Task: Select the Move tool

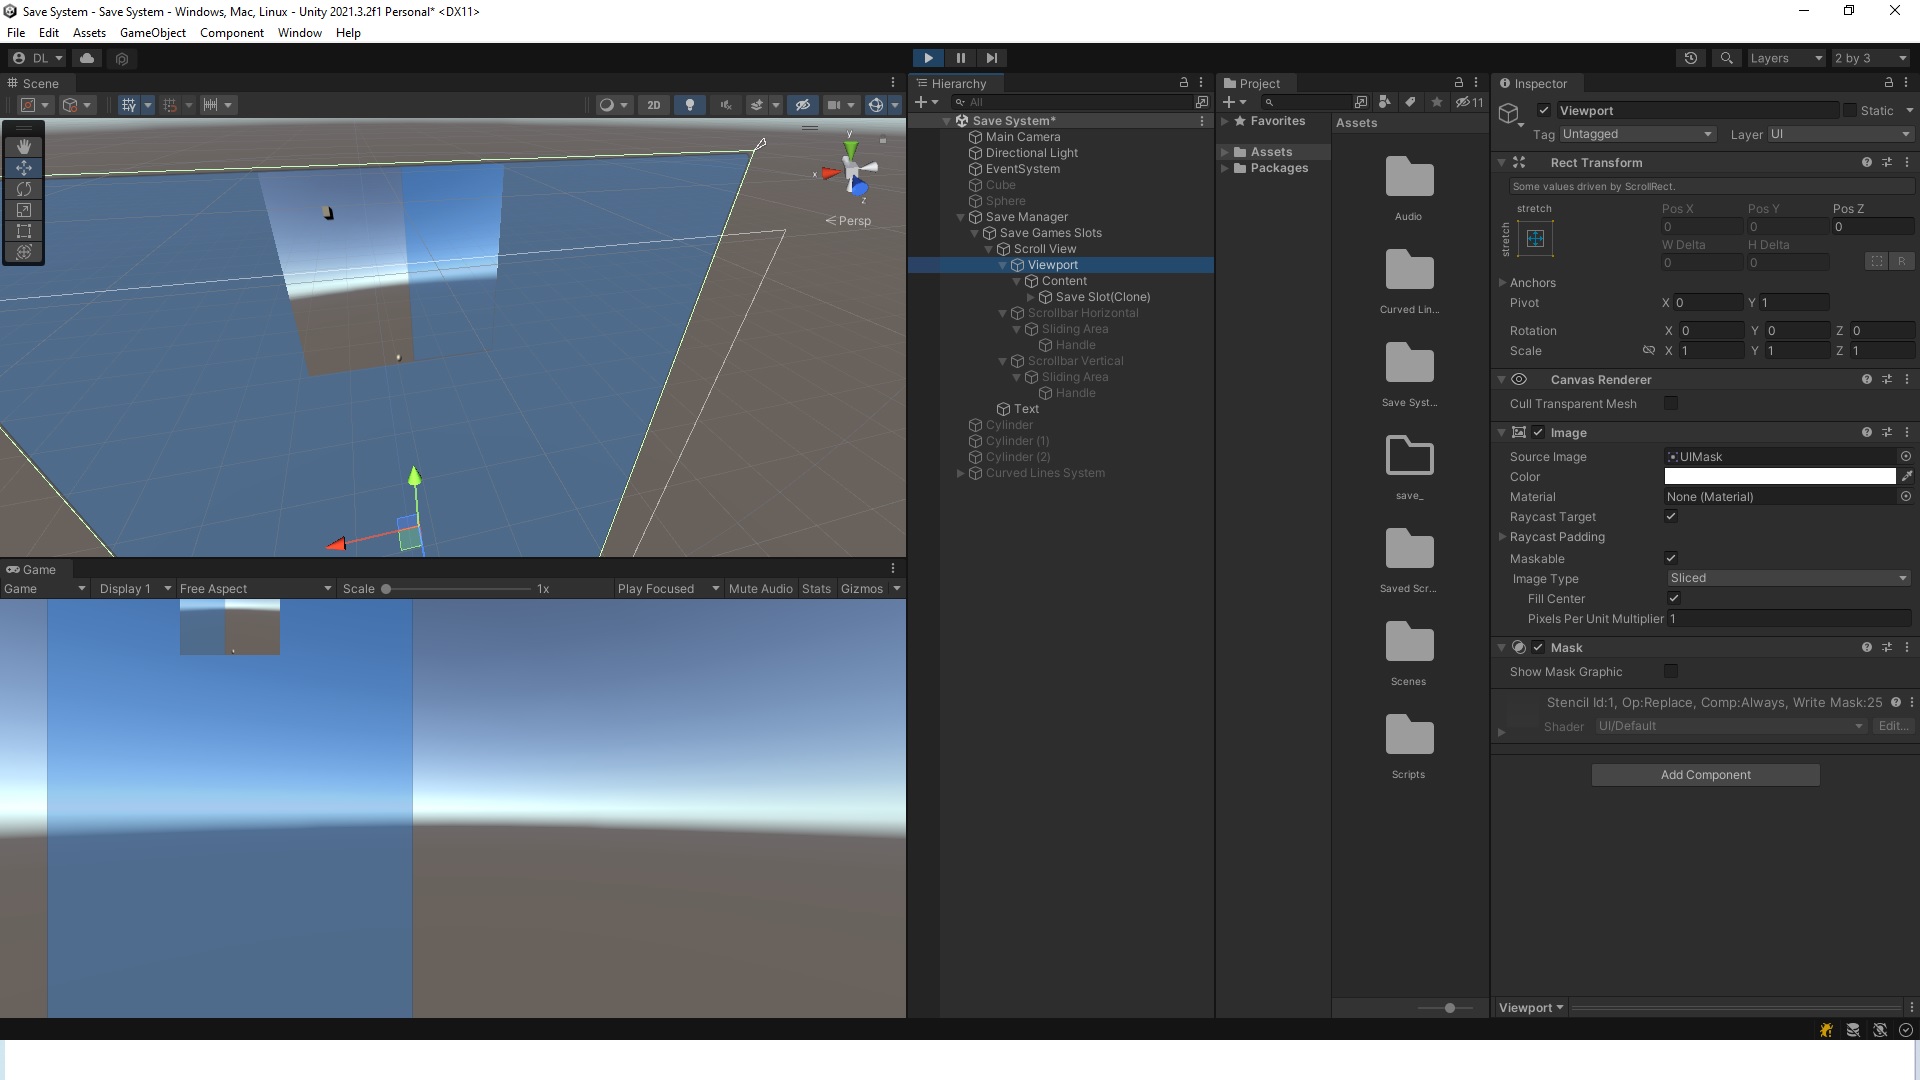Action: click(24, 168)
